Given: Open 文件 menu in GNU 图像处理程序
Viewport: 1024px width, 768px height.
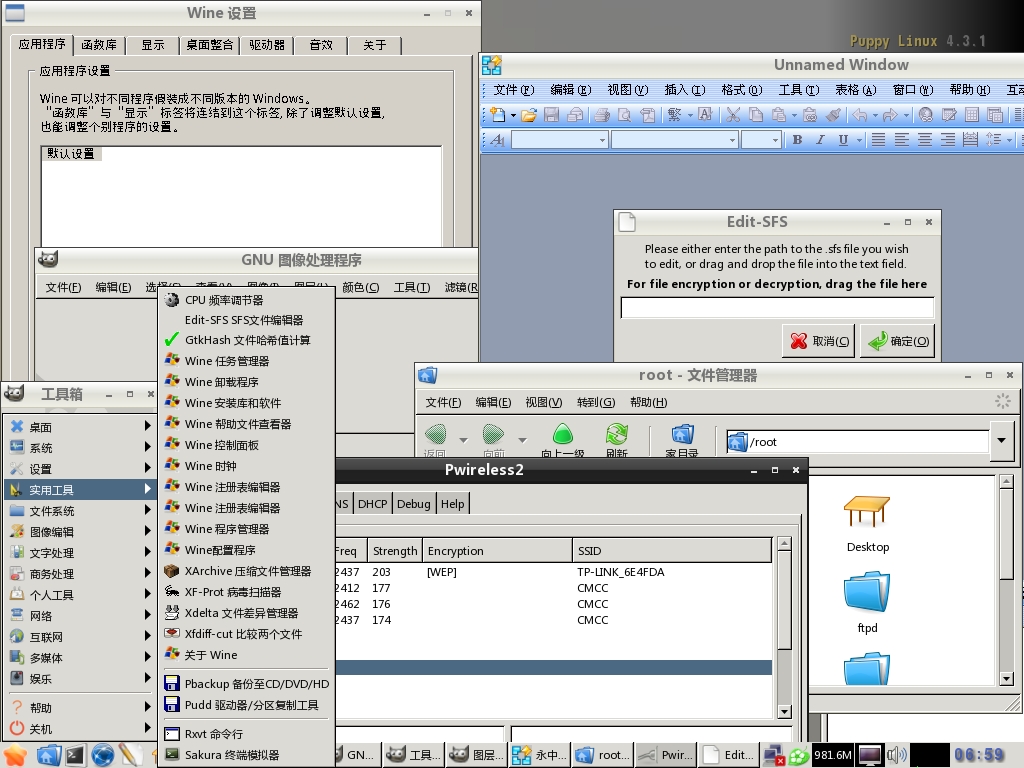Looking at the screenshot, I should coord(63,287).
